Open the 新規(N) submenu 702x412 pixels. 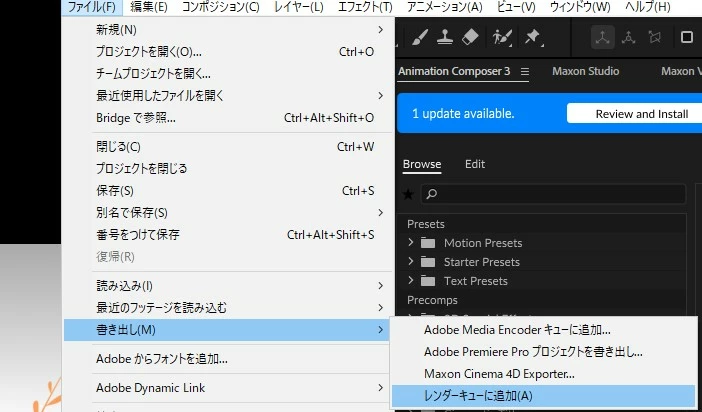(227, 30)
